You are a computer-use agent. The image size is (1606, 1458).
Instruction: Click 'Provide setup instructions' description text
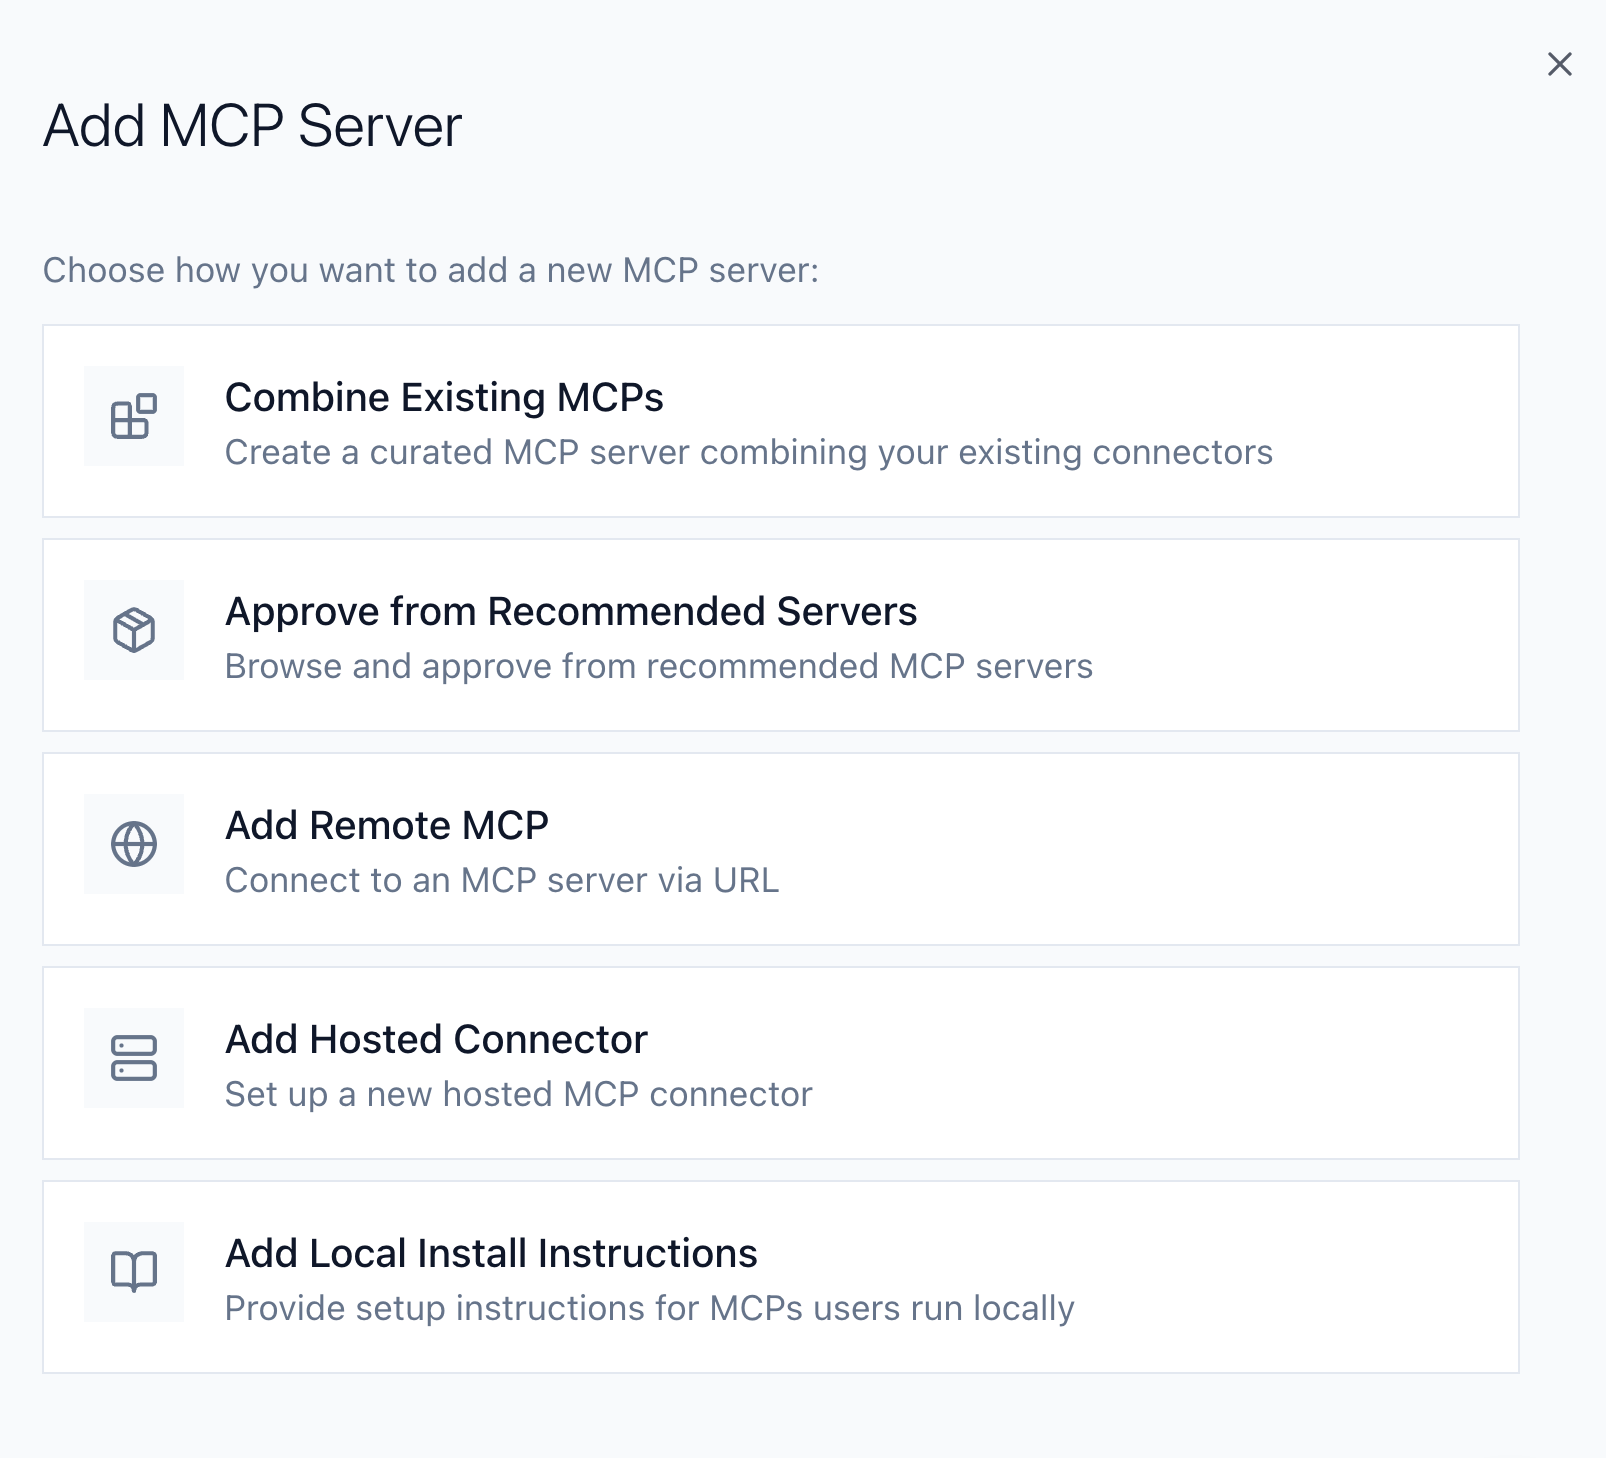coord(649,1308)
